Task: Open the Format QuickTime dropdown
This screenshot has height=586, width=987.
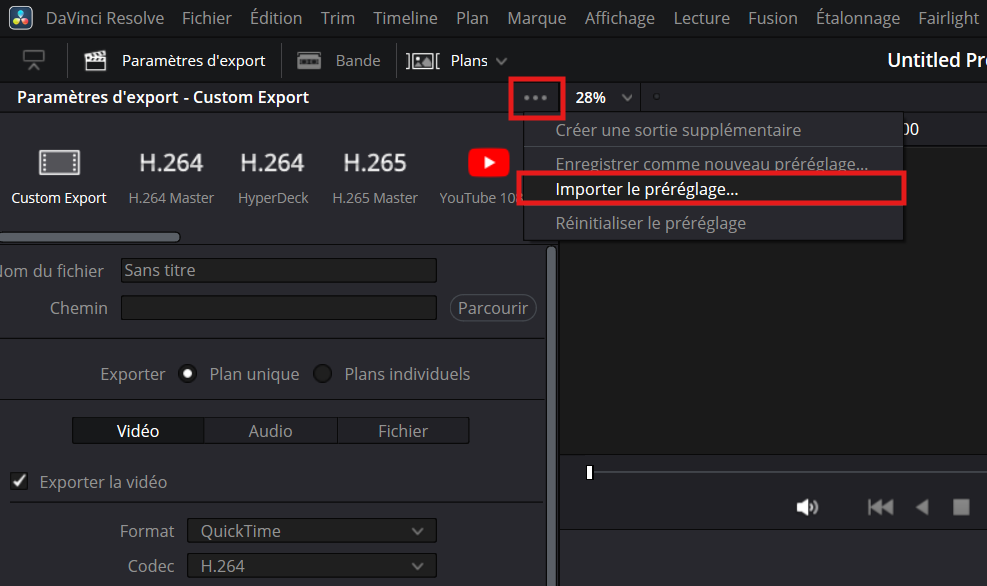Action: [311, 531]
